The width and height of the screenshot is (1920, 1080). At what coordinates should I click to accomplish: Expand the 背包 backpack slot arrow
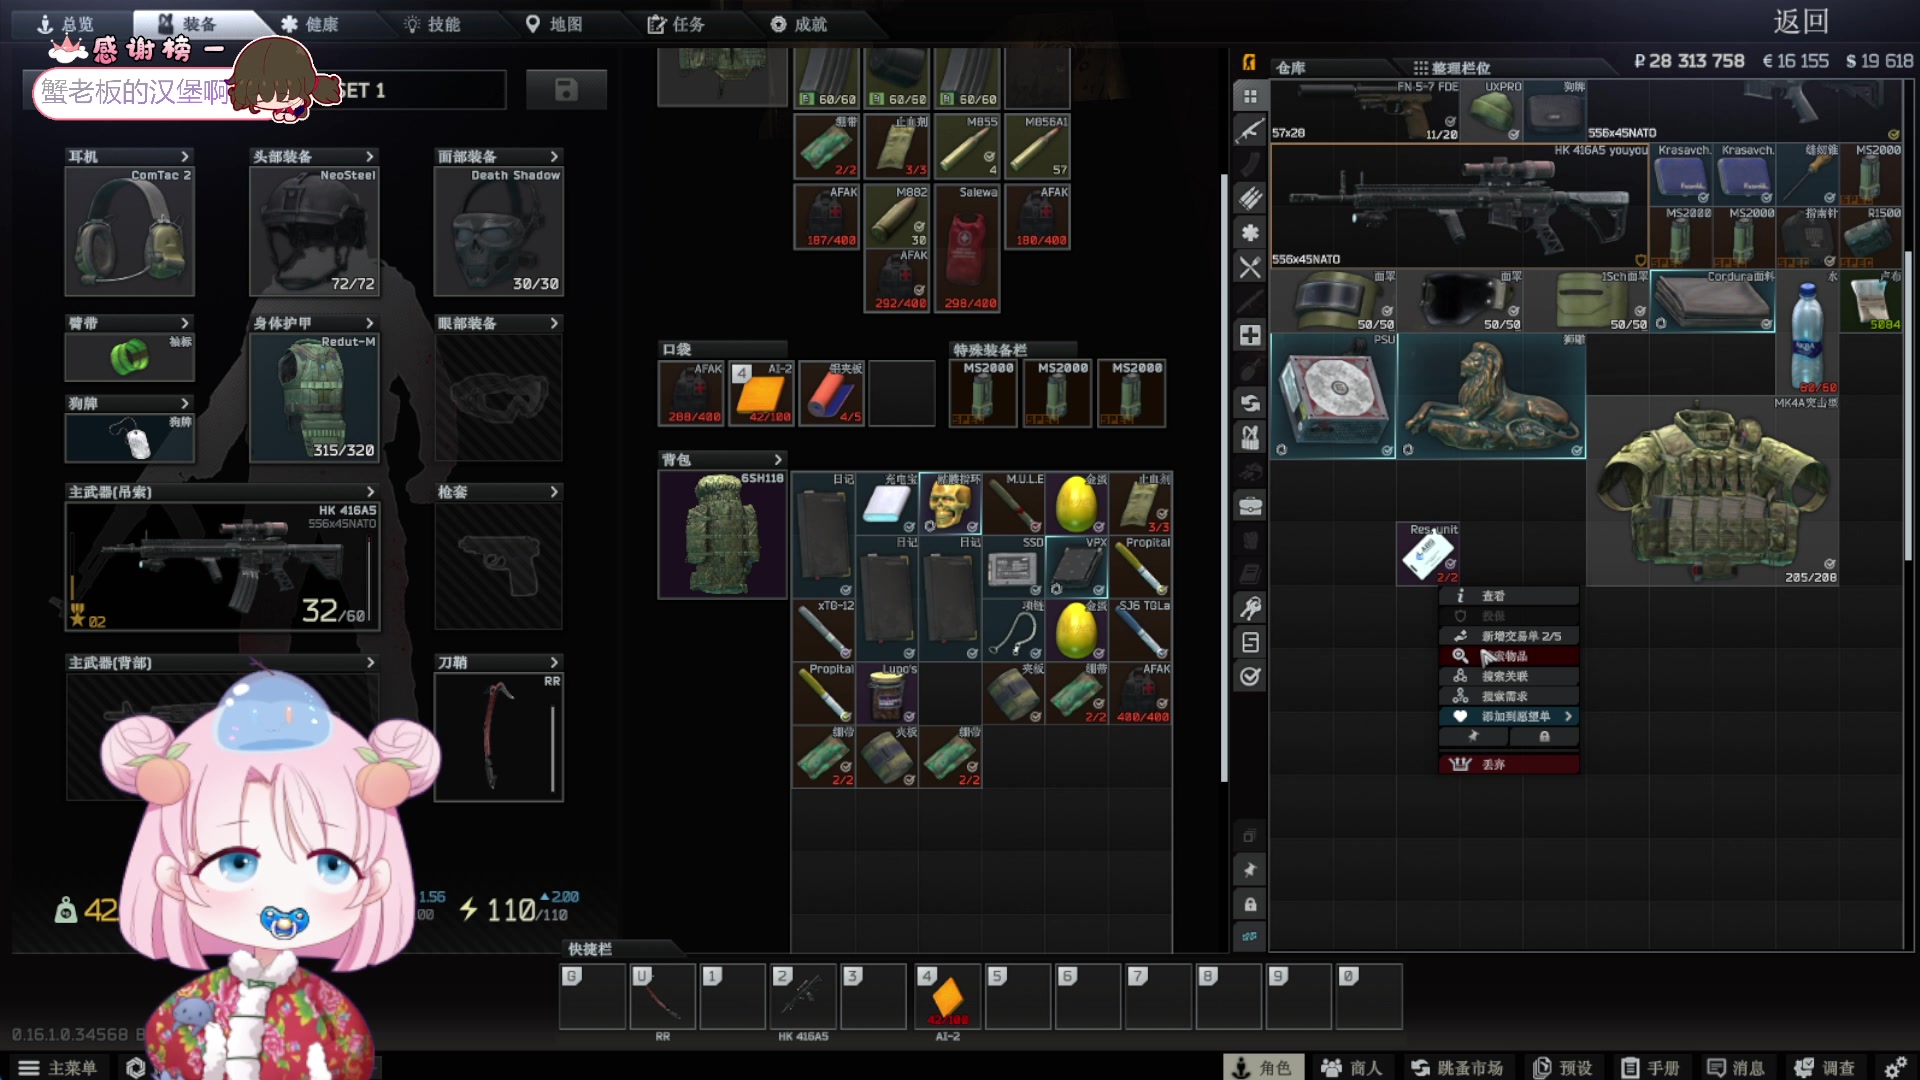778,460
